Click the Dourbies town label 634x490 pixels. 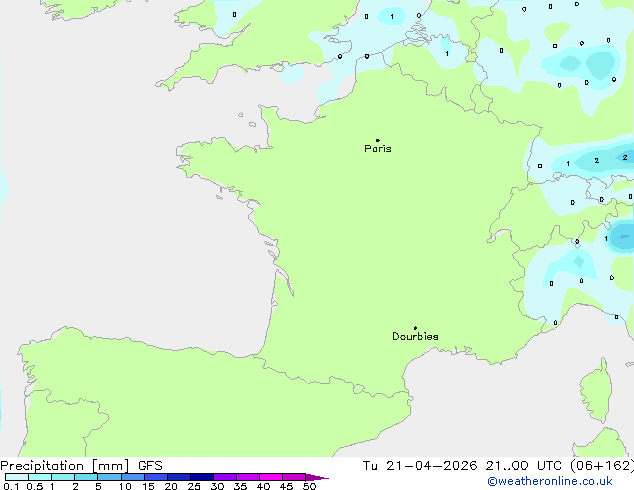(415, 336)
